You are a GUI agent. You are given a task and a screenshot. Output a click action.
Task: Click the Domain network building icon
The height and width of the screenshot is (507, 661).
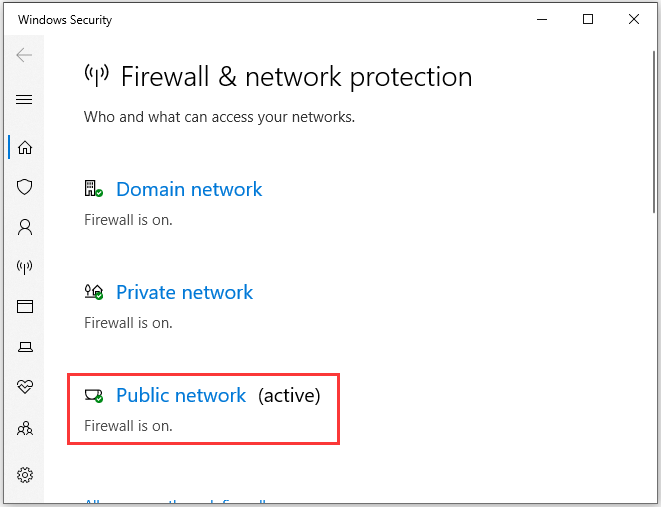tap(94, 188)
